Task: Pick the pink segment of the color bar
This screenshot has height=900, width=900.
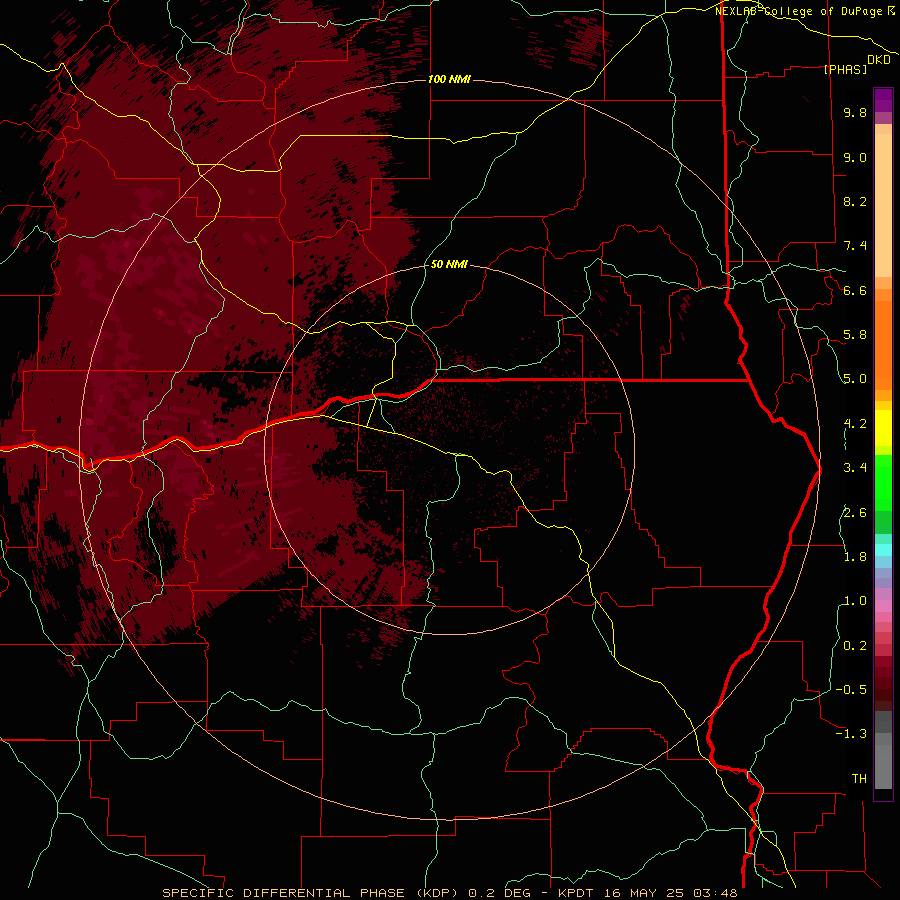Action: pyautogui.click(x=883, y=606)
